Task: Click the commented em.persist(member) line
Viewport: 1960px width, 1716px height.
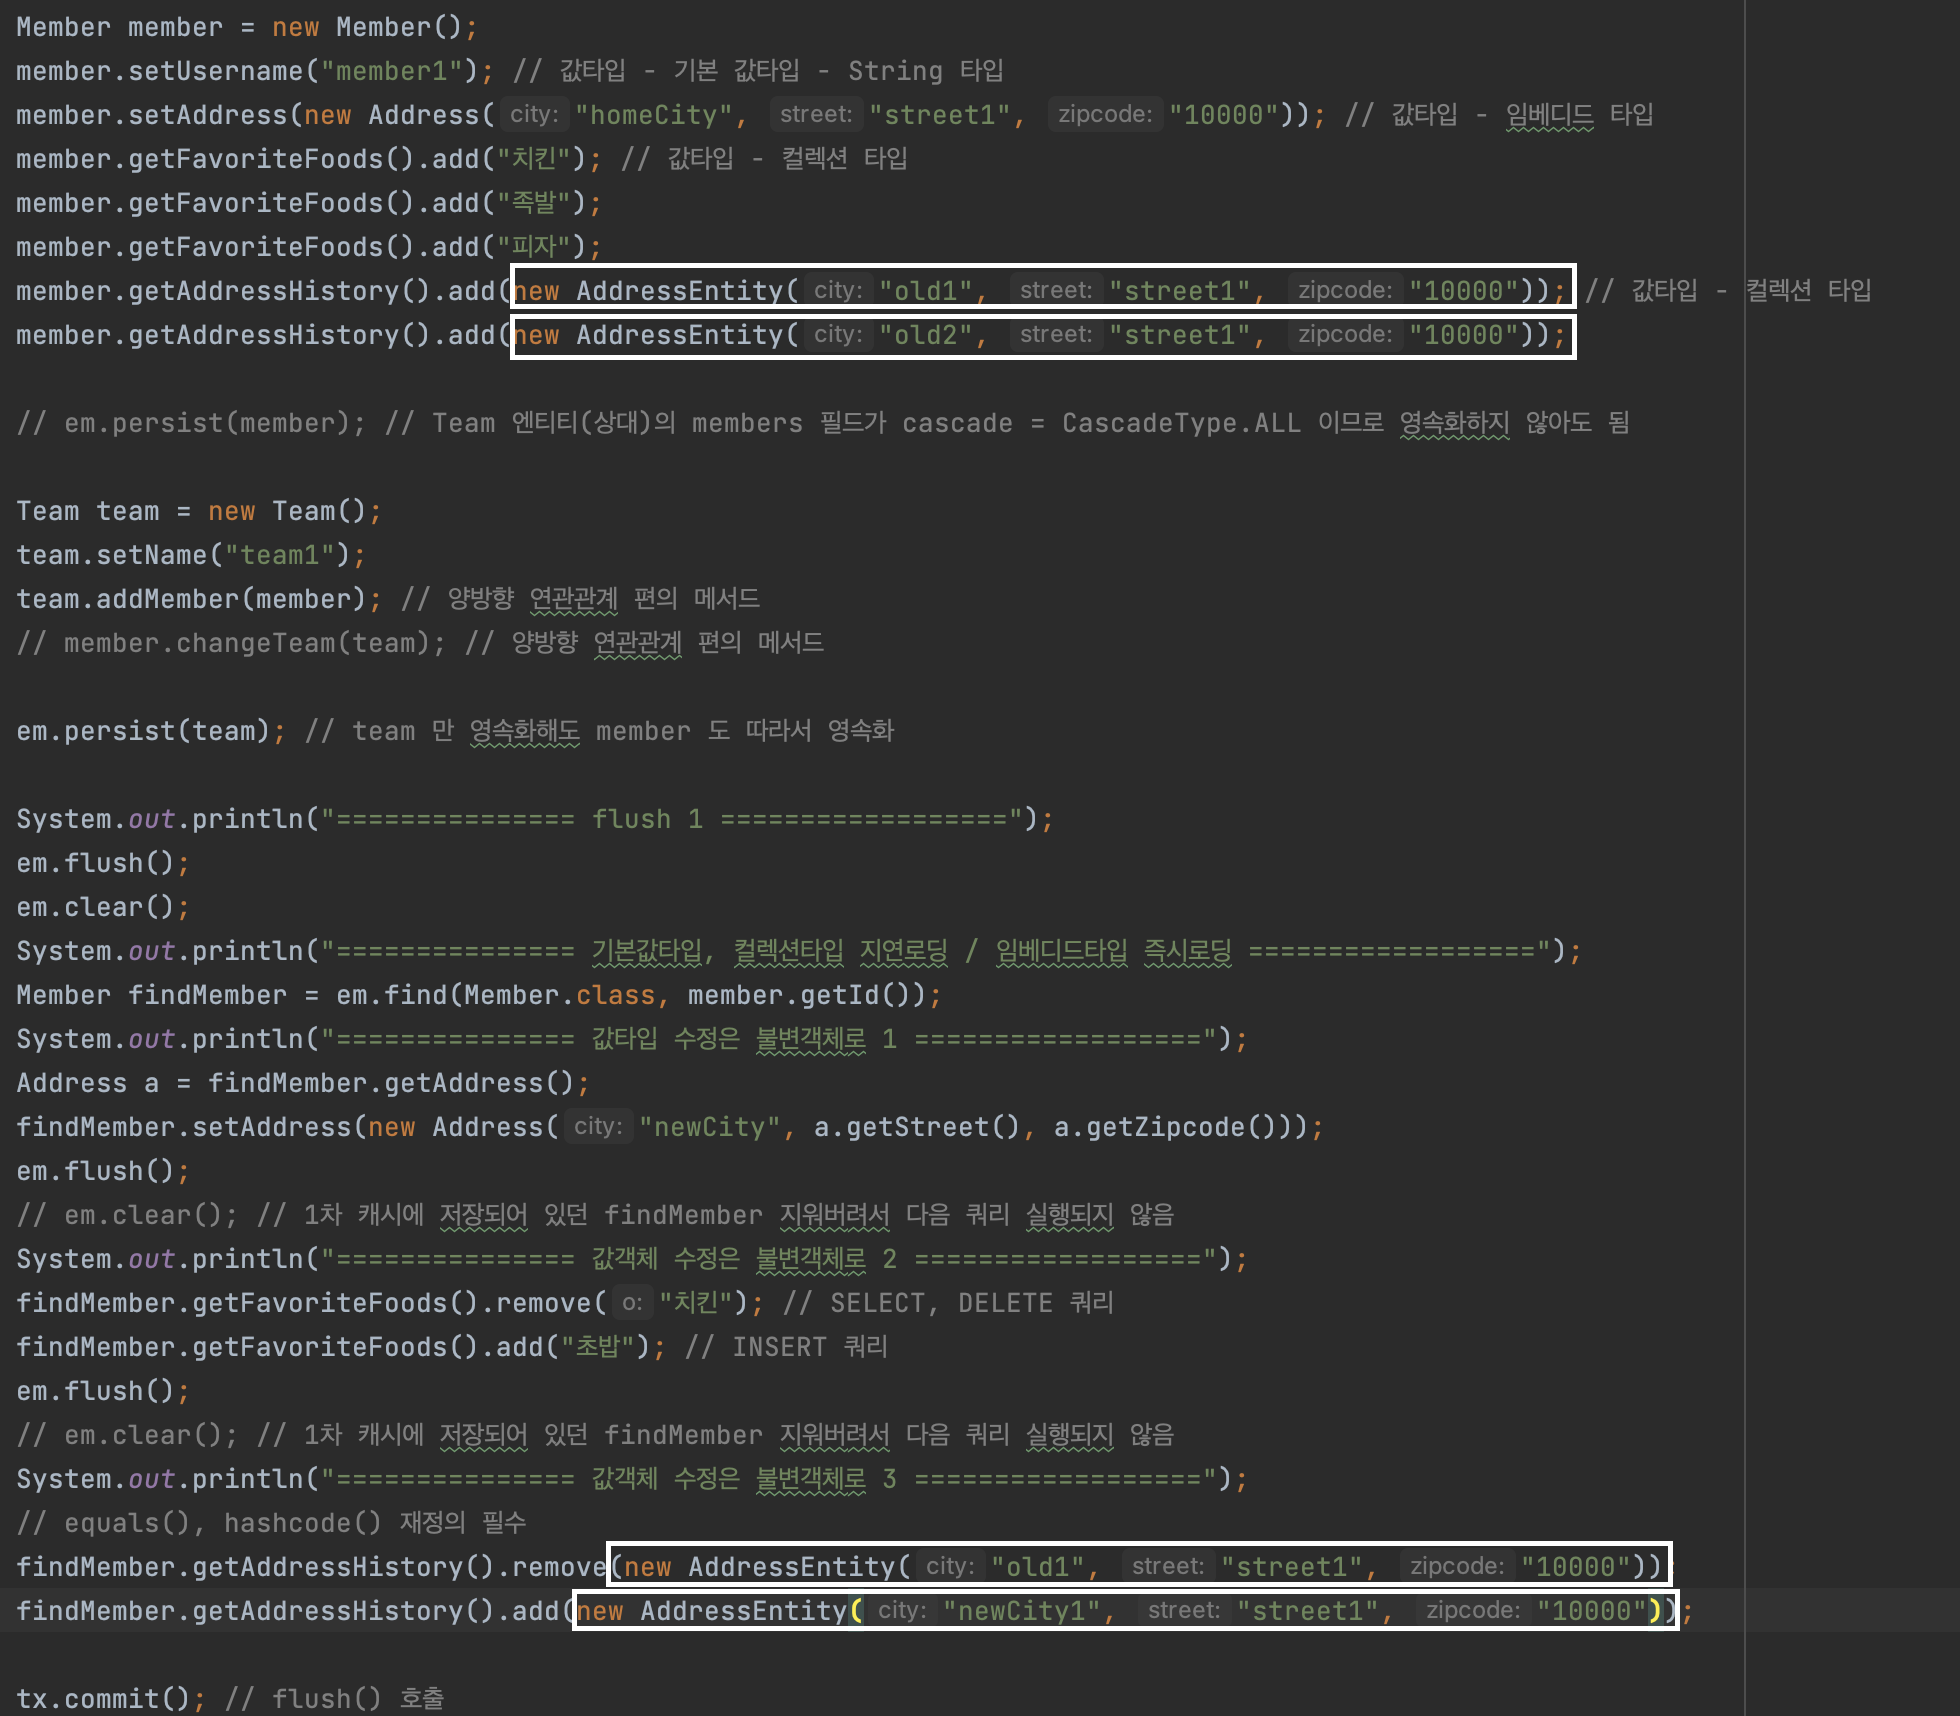Action: [823, 423]
